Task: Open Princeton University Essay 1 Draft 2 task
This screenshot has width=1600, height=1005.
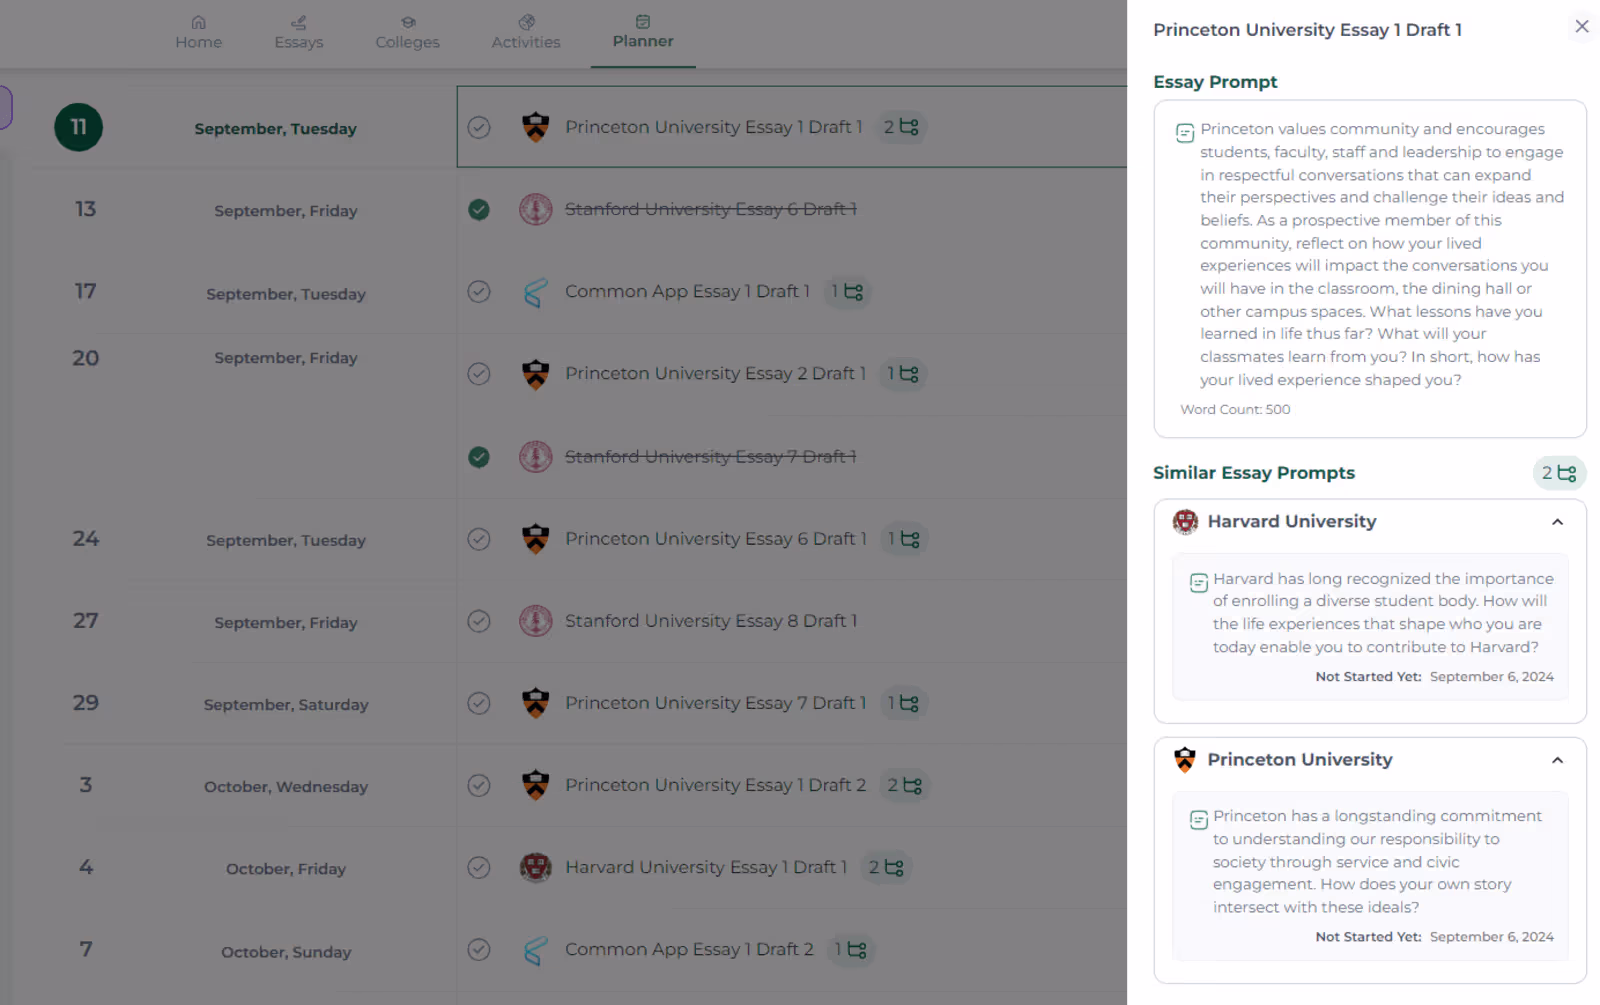Action: (x=715, y=785)
